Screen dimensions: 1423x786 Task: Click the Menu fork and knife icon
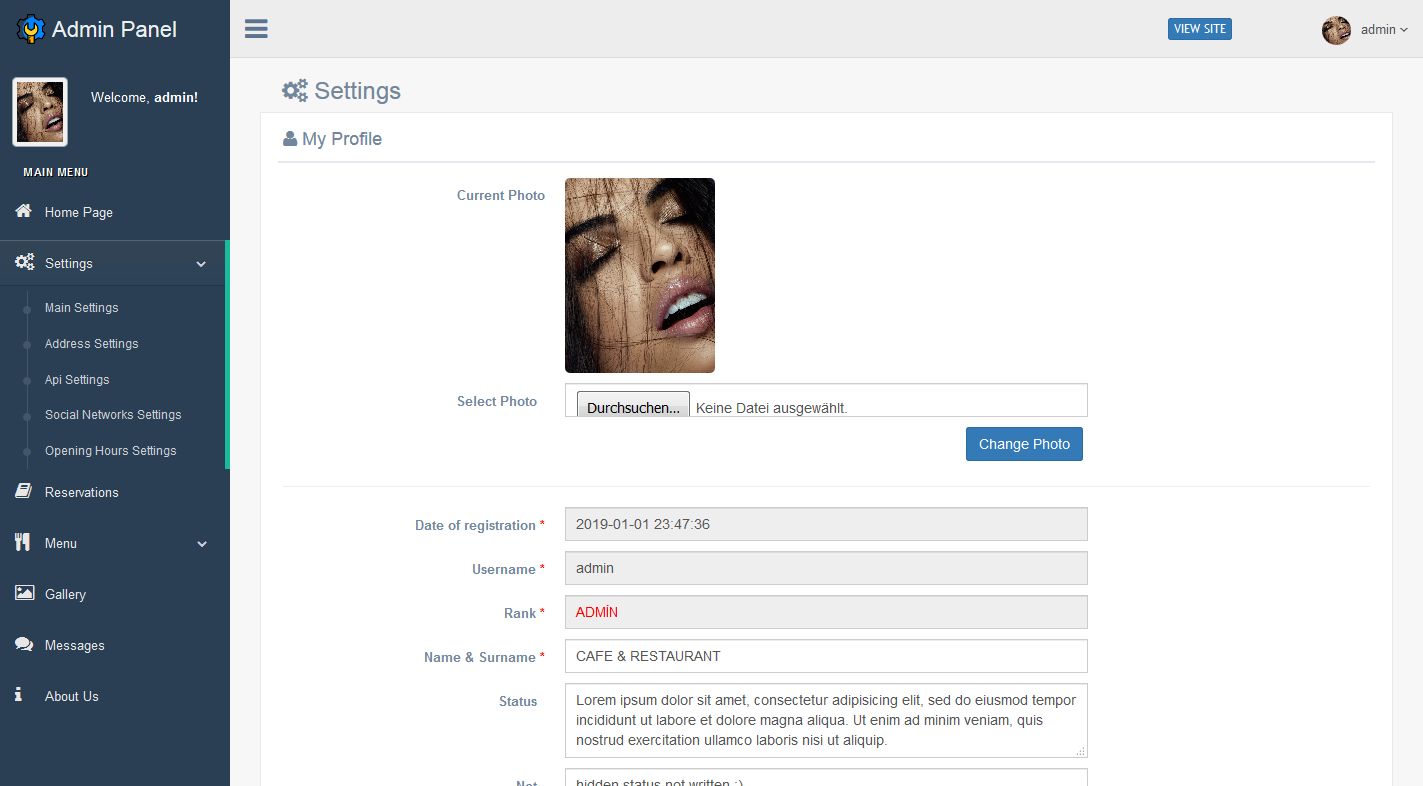coord(23,542)
